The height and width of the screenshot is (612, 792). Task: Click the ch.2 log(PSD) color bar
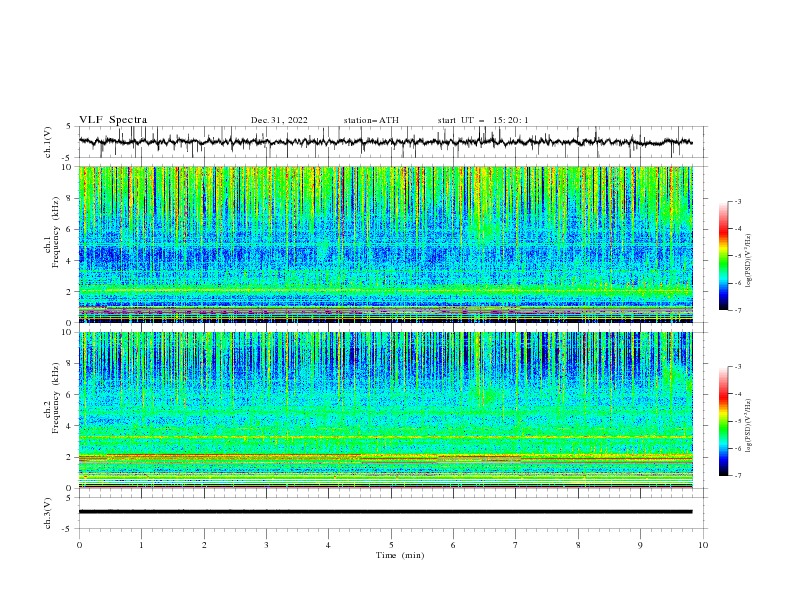click(x=723, y=421)
